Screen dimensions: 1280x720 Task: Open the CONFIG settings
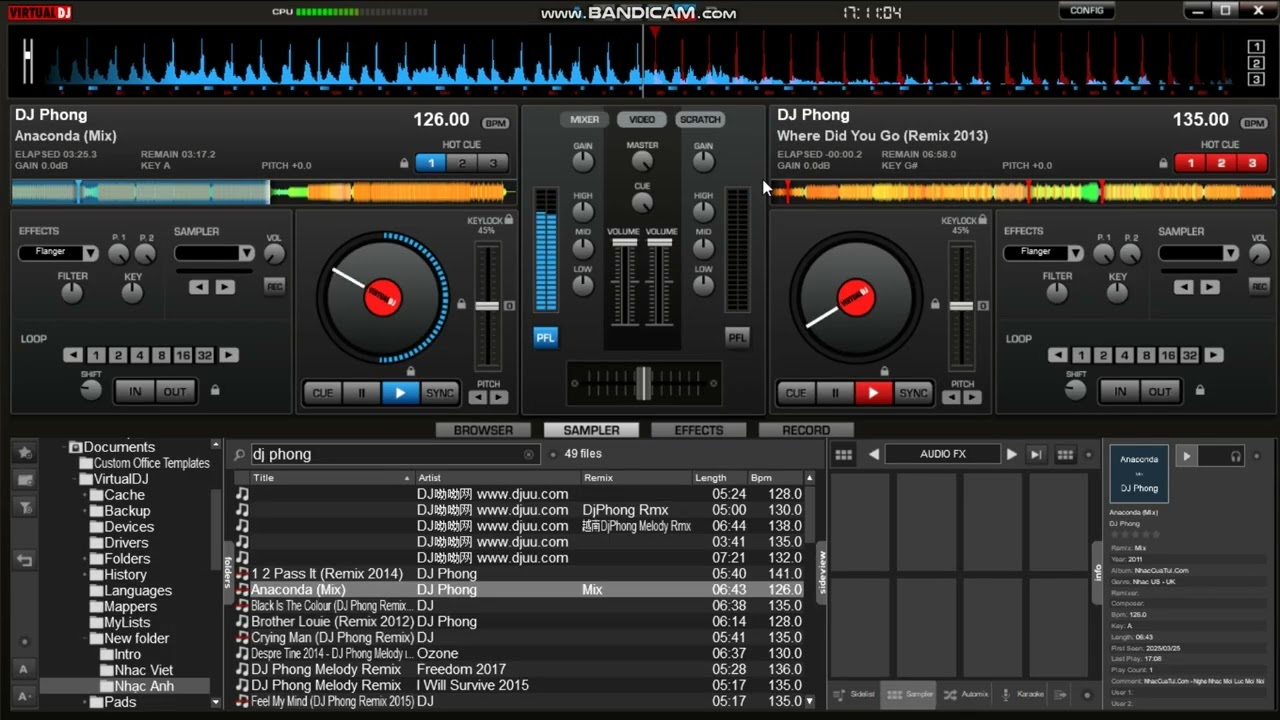(x=1087, y=11)
